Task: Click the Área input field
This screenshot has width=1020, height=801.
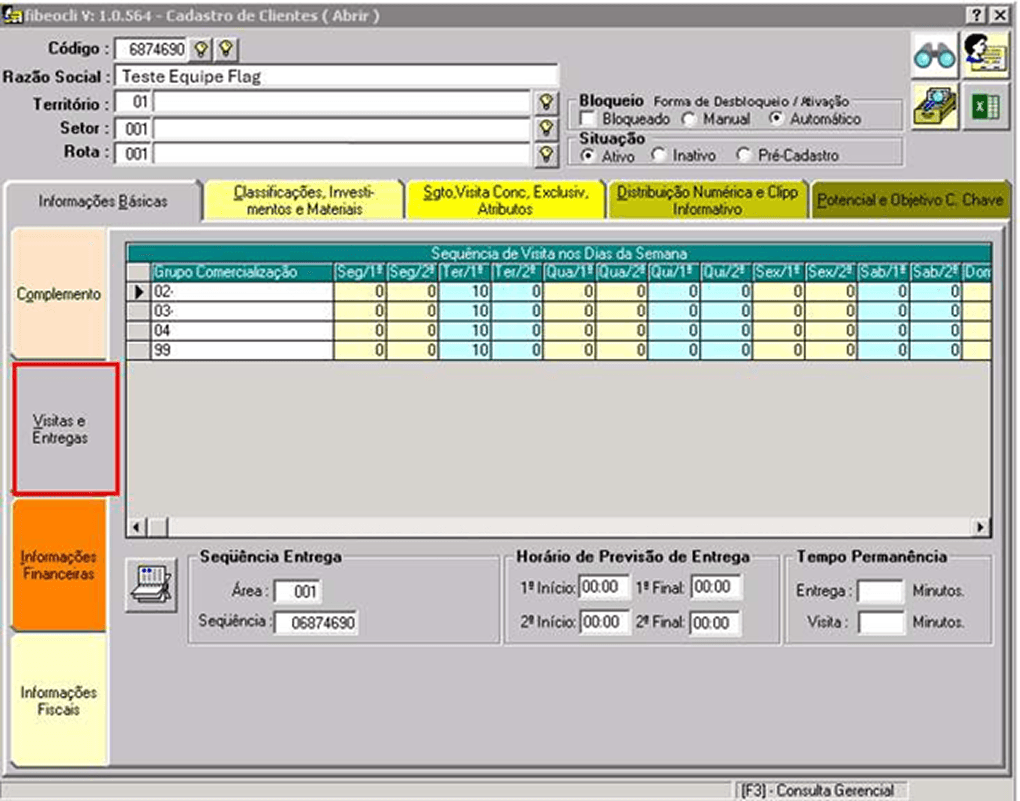Action: click(x=298, y=591)
